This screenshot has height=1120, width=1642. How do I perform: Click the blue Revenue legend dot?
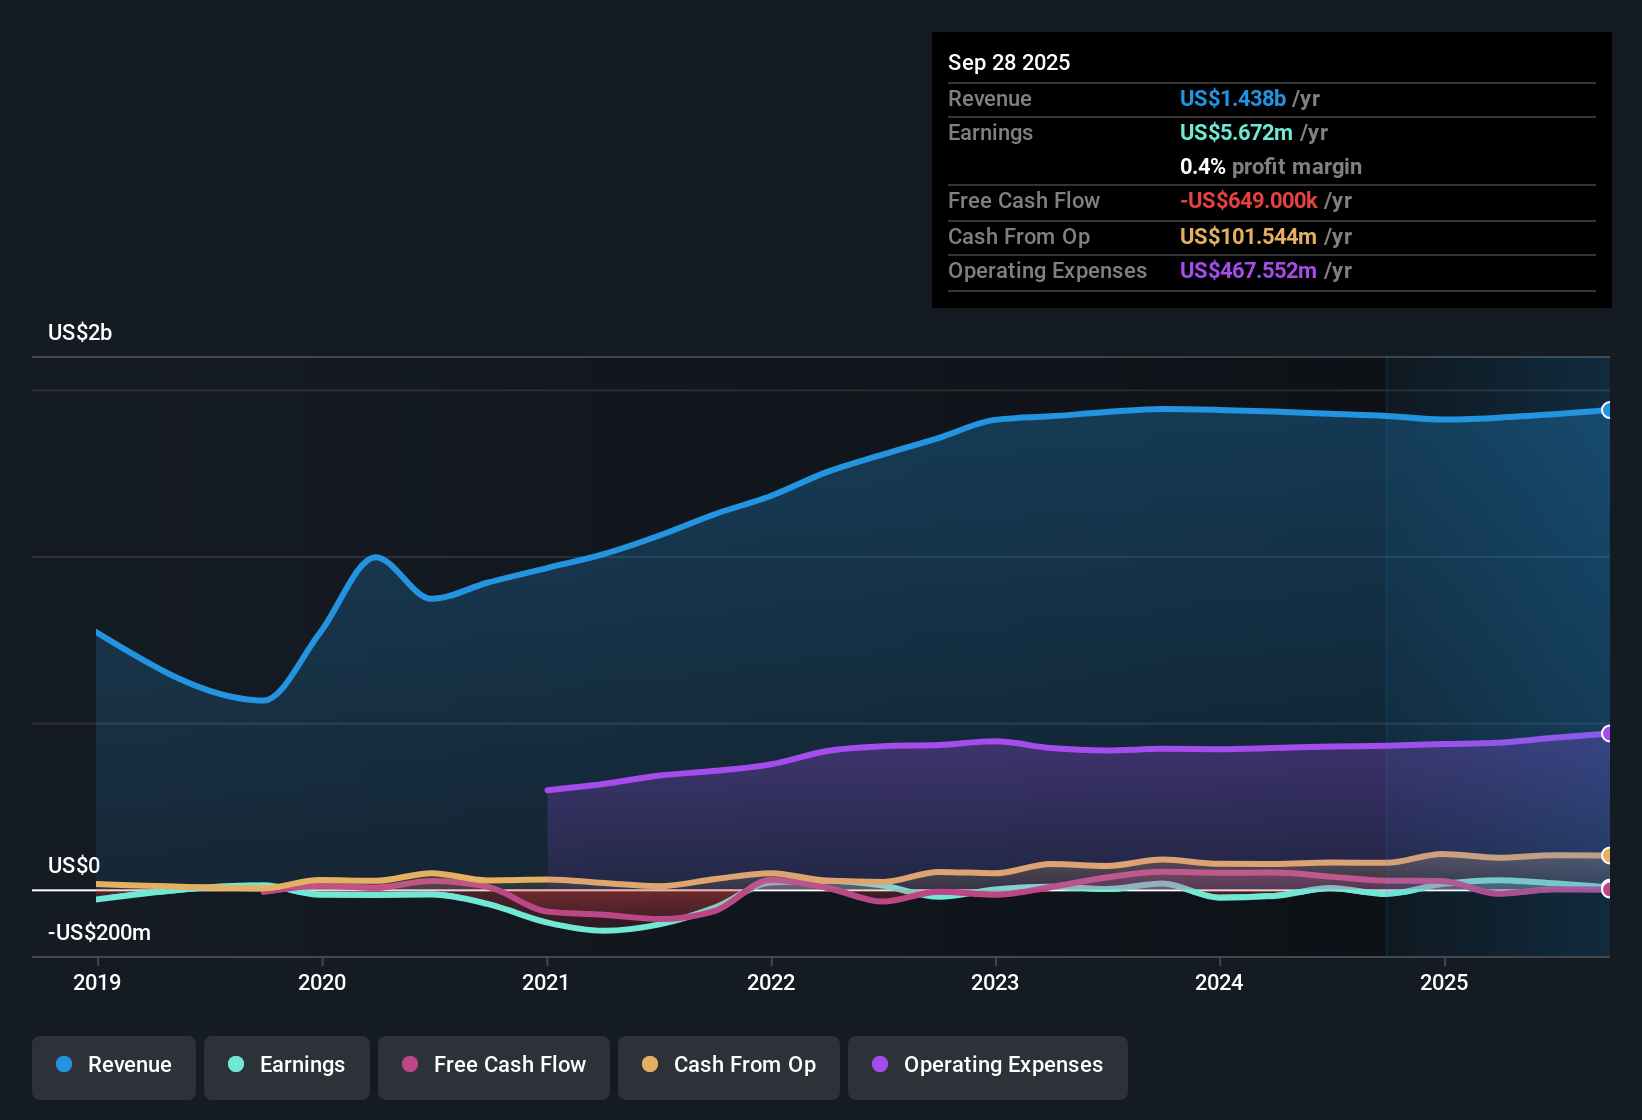point(63,1065)
